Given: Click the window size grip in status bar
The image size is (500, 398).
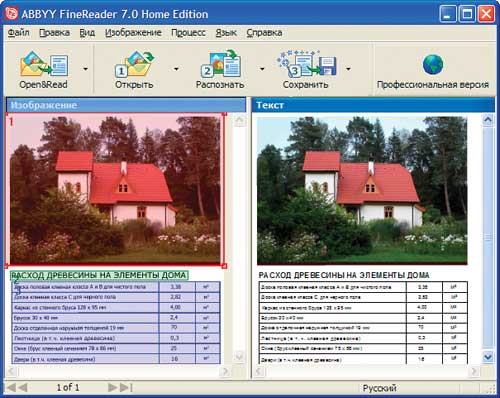Looking at the screenshot, I should 491,389.
